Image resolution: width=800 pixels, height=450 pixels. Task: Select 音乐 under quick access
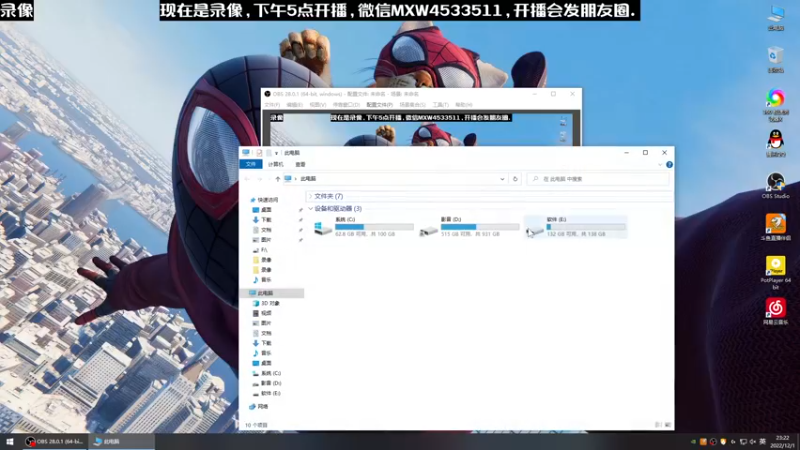coord(262,280)
